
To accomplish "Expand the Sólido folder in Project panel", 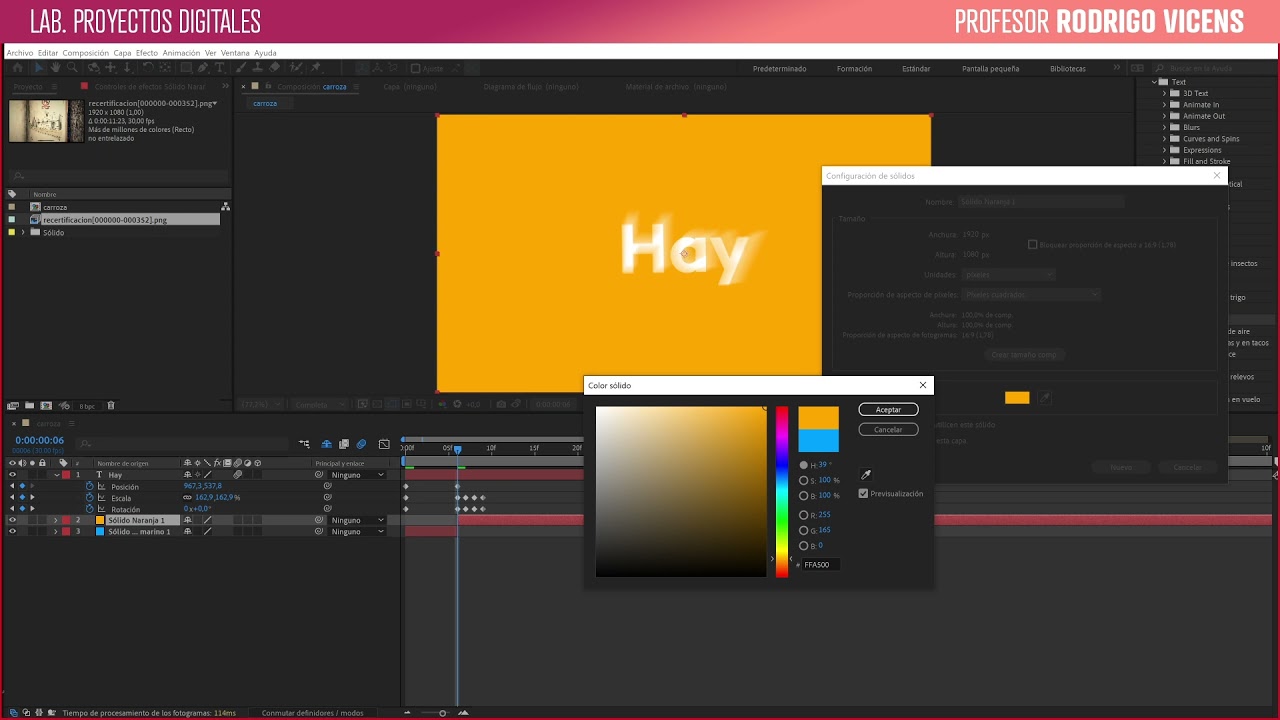I will [x=23, y=232].
